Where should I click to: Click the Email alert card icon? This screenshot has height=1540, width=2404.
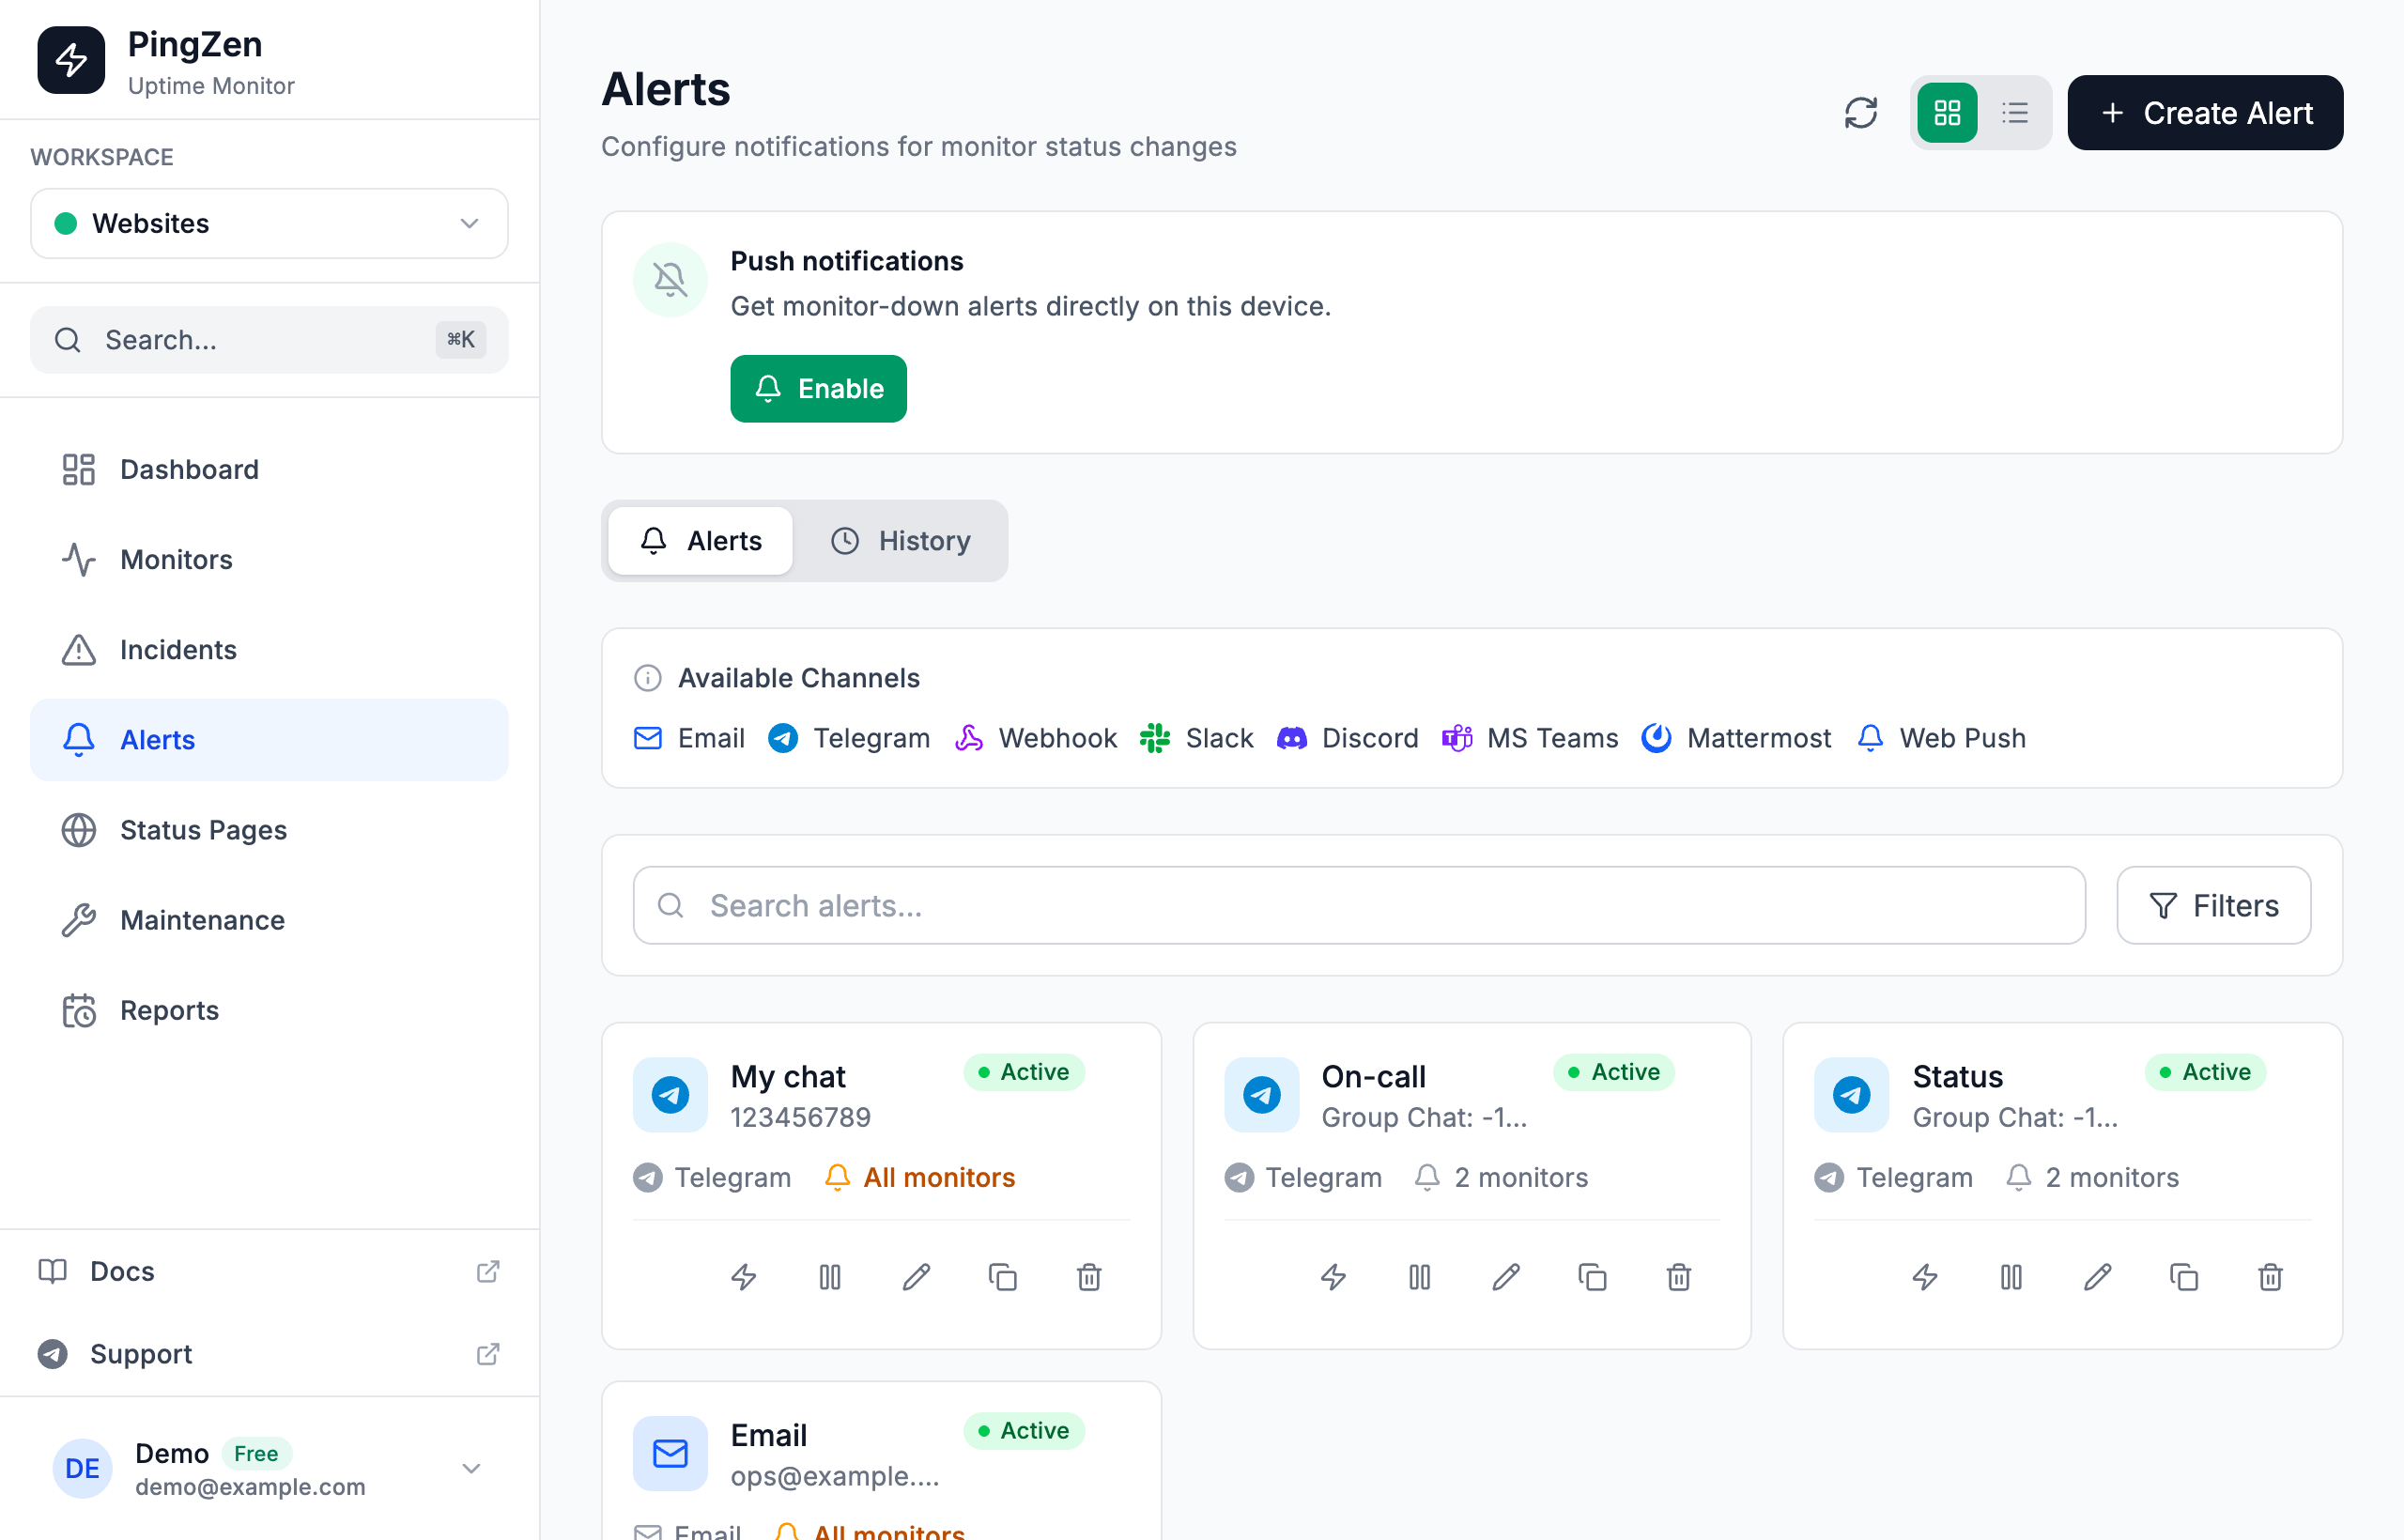[x=670, y=1453]
